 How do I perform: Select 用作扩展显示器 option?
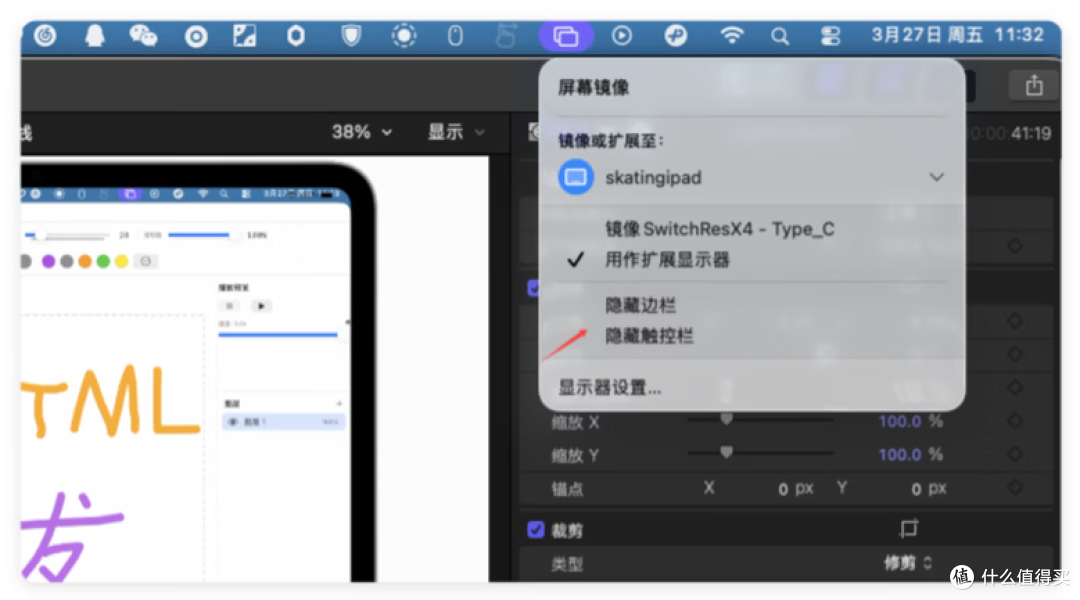click(x=667, y=260)
